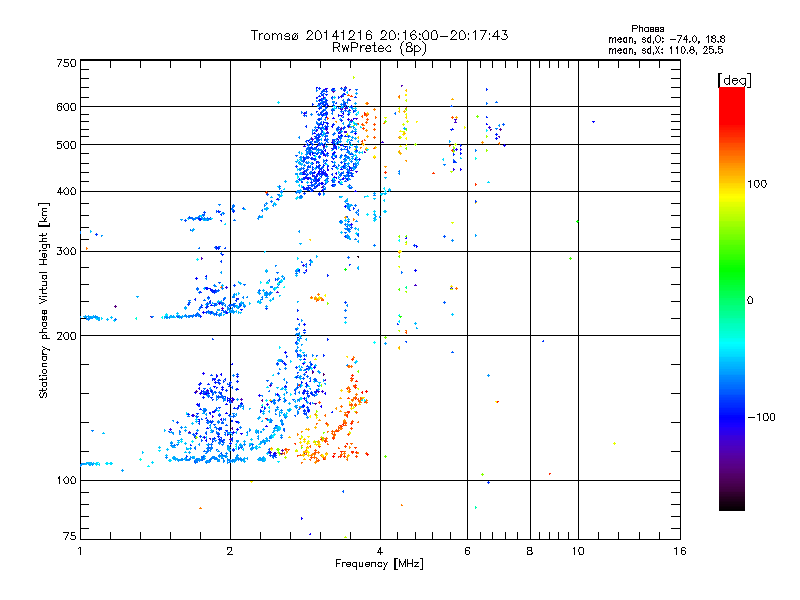Click the '[deg]' colorbar unit label

click(x=734, y=80)
